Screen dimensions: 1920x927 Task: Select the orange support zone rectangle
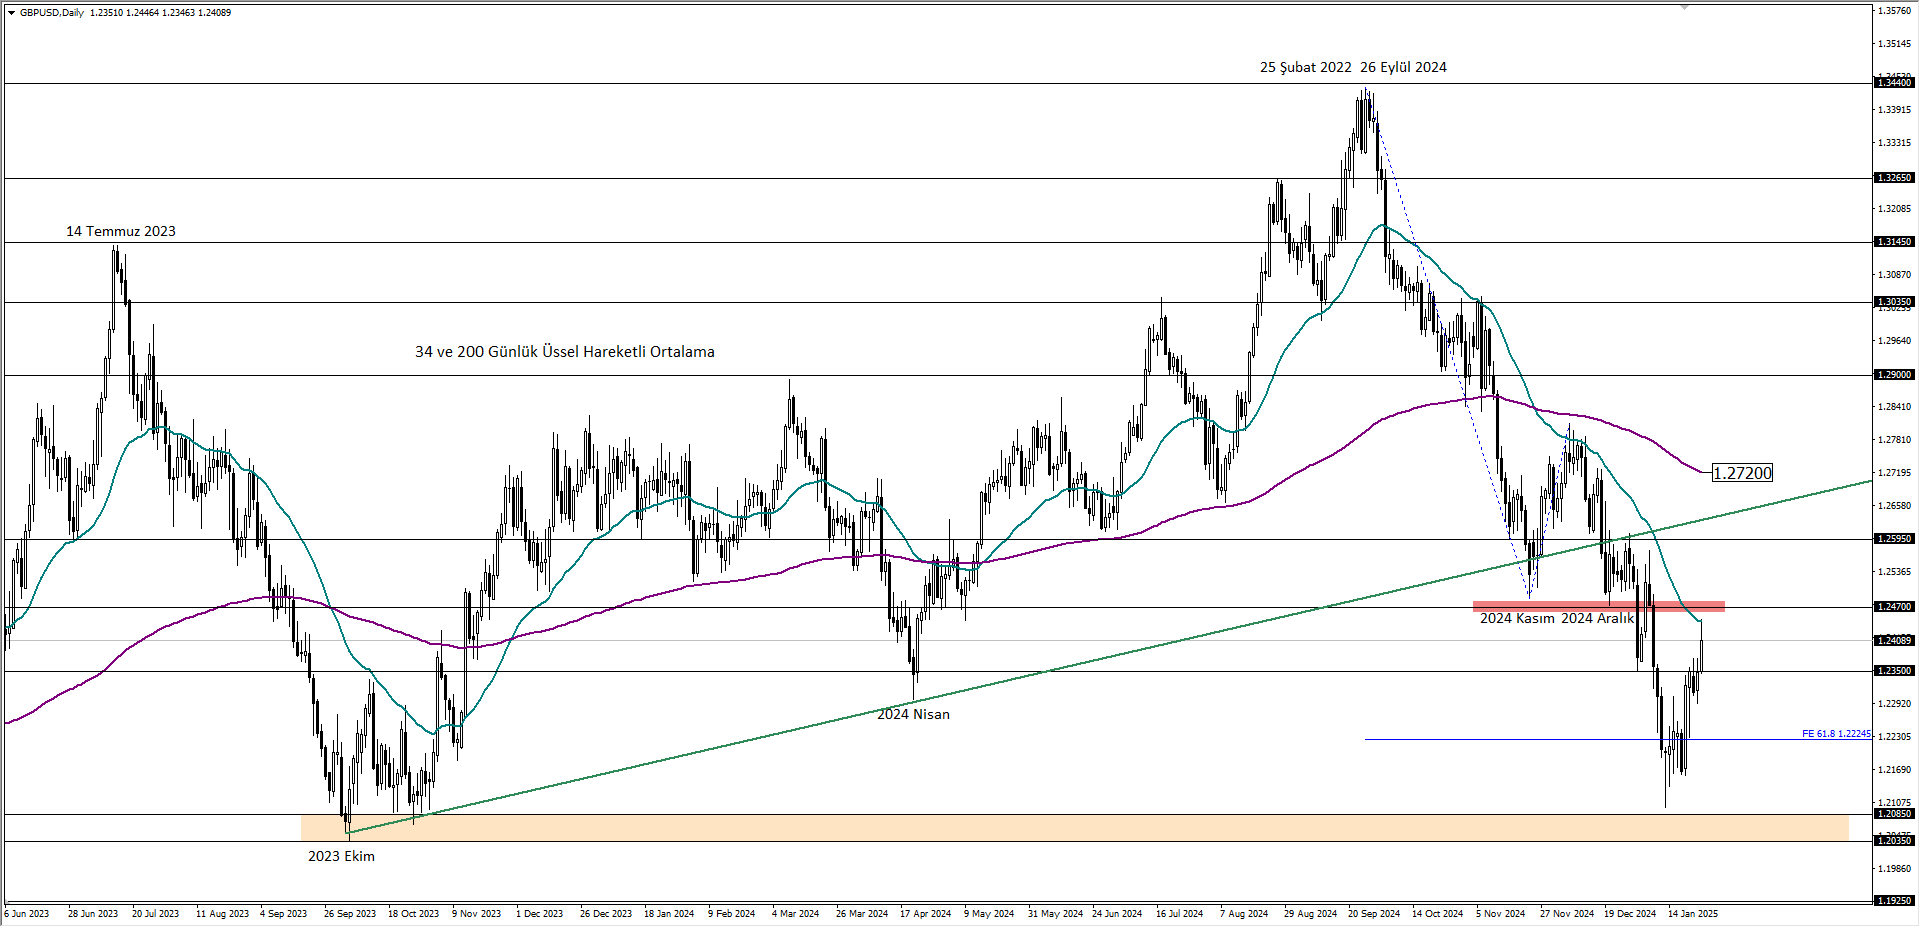click(x=1075, y=827)
